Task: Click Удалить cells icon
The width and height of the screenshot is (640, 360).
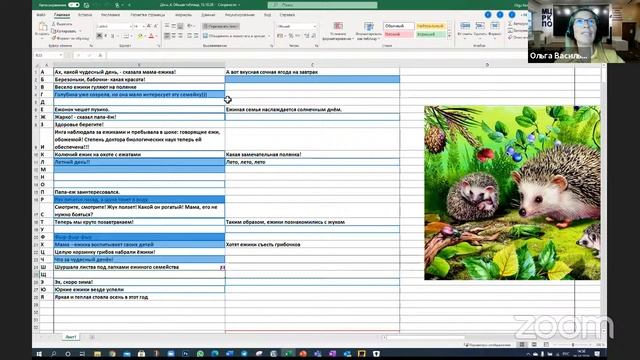Action: coord(480,26)
